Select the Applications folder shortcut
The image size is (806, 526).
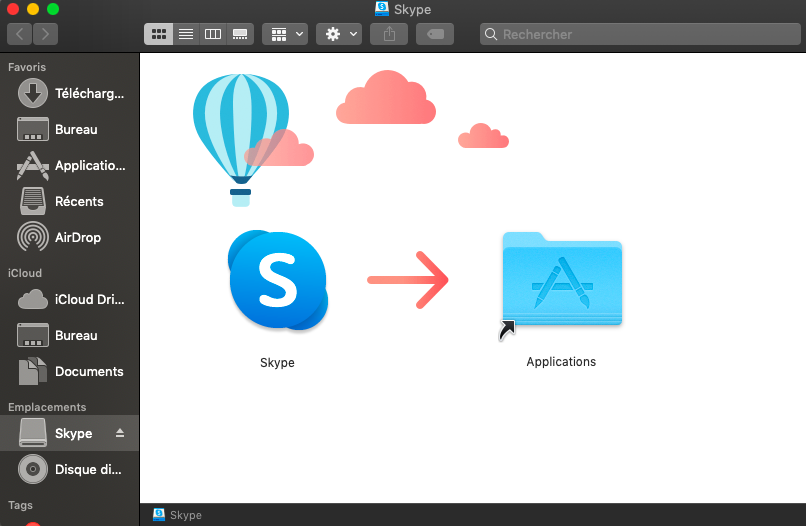[x=561, y=280]
